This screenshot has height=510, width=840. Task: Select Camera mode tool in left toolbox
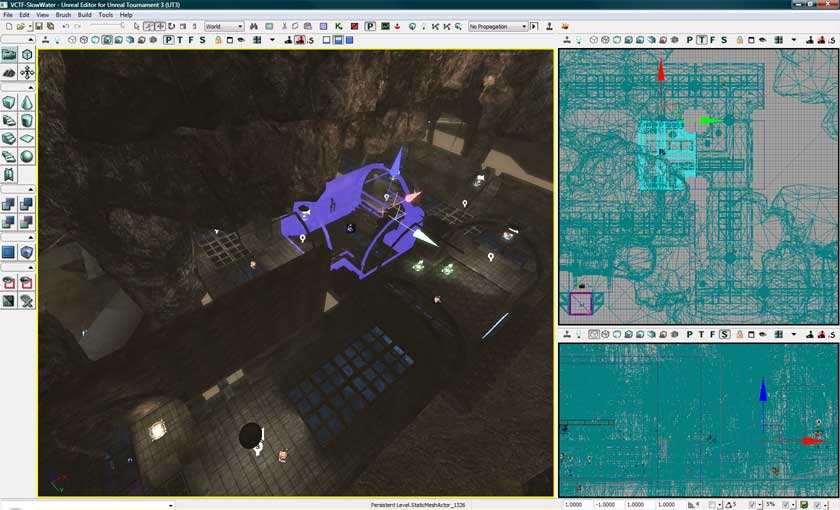[9, 54]
